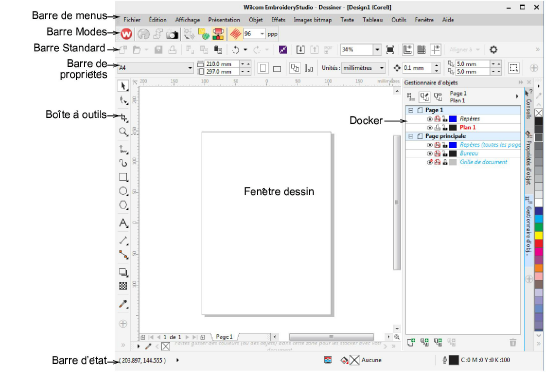Open the A4 page size dropdown
Screen dimensions: 546x379
click(190, 68)
